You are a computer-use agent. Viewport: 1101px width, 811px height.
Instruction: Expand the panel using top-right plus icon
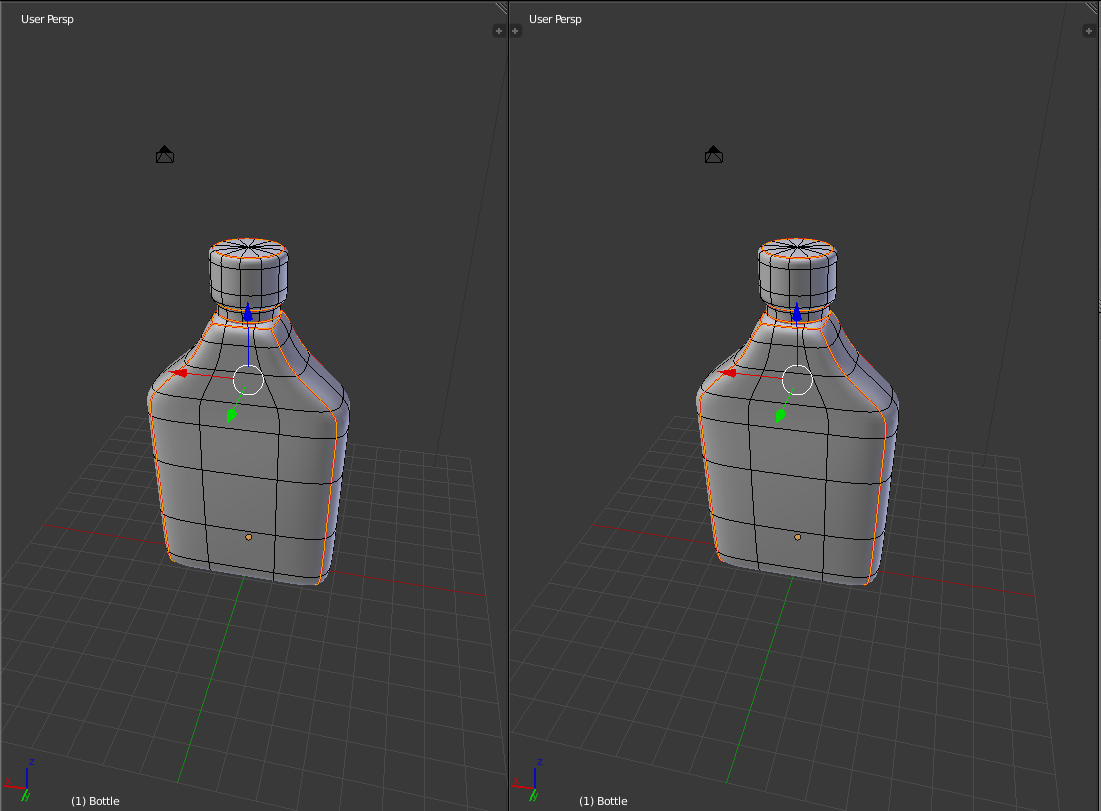tap(1089, 31)
